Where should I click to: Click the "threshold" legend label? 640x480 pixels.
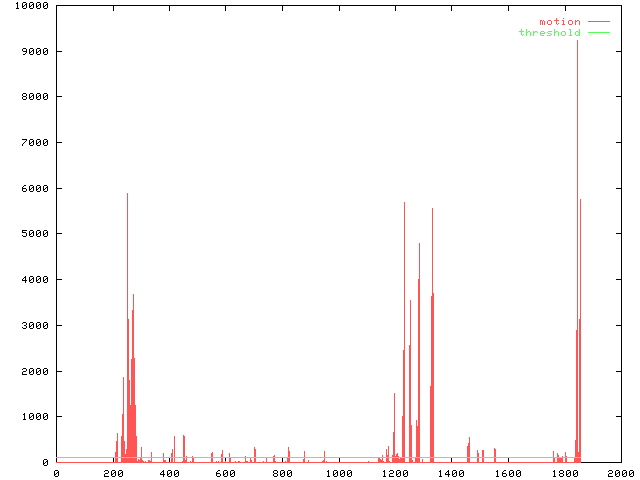[x=549, y=33]
